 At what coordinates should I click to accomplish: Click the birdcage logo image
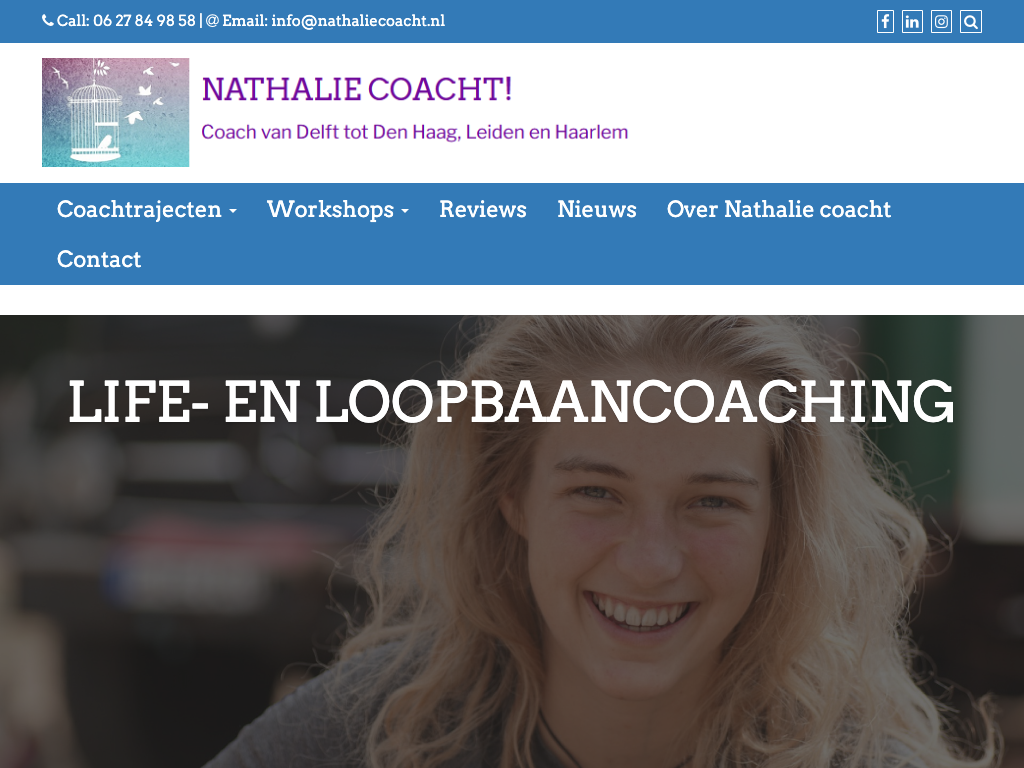click(x=116, y=112)
